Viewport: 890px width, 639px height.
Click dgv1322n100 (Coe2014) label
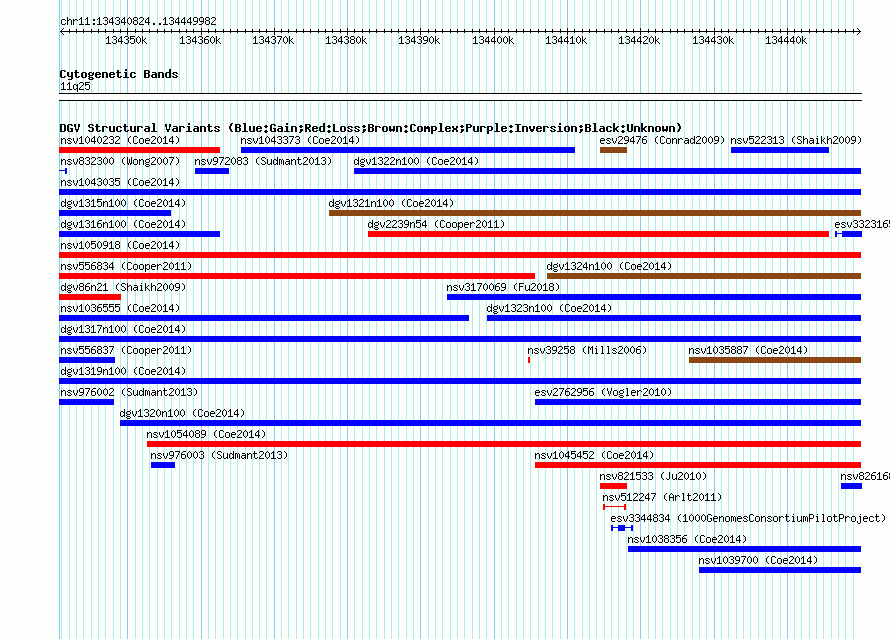point(416,161)
